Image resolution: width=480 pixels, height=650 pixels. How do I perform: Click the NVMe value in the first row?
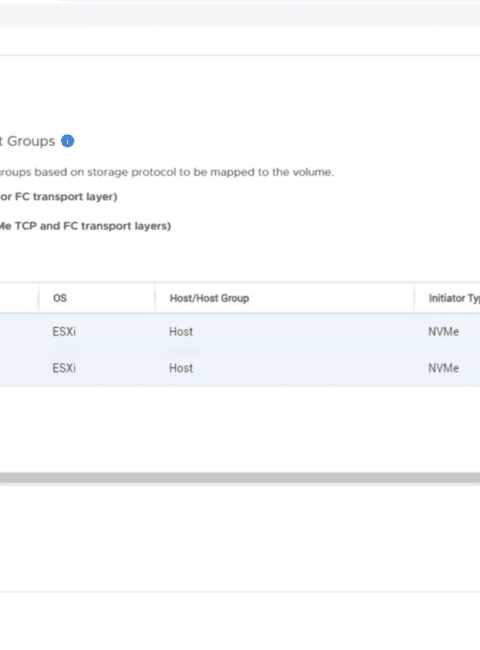444,332
